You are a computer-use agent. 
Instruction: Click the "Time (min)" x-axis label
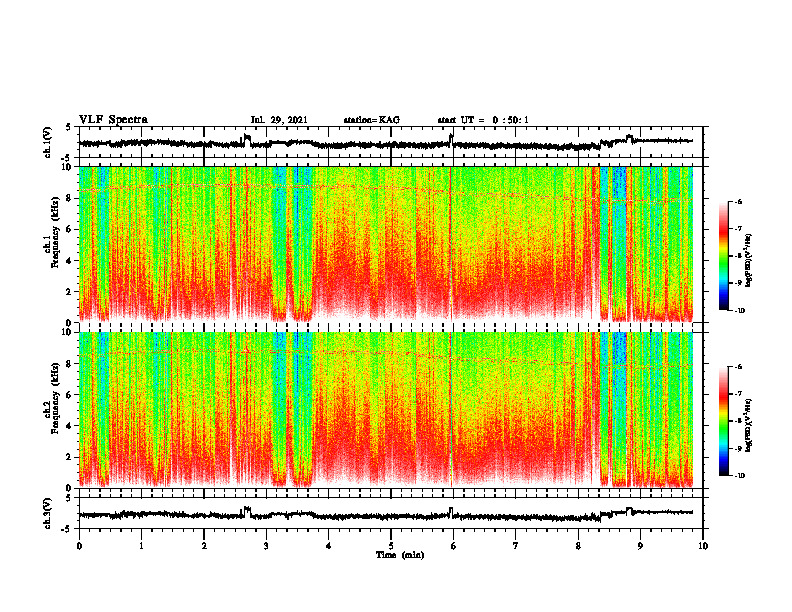(x=400, y=555)
